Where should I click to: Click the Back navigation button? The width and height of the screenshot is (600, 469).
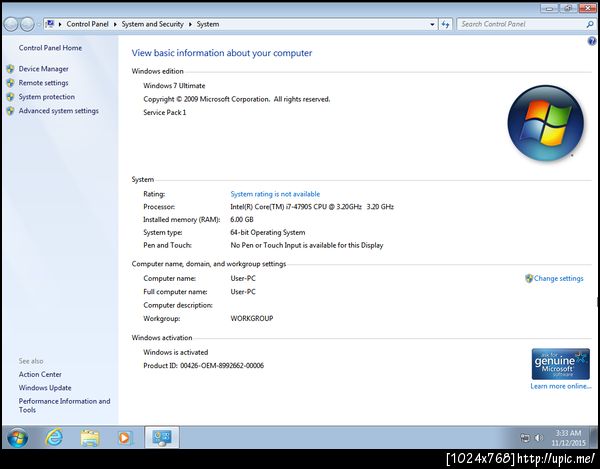click(x=11, y=24)
